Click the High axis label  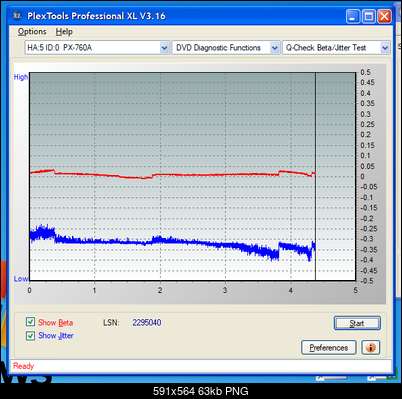(x=21, y=77)
